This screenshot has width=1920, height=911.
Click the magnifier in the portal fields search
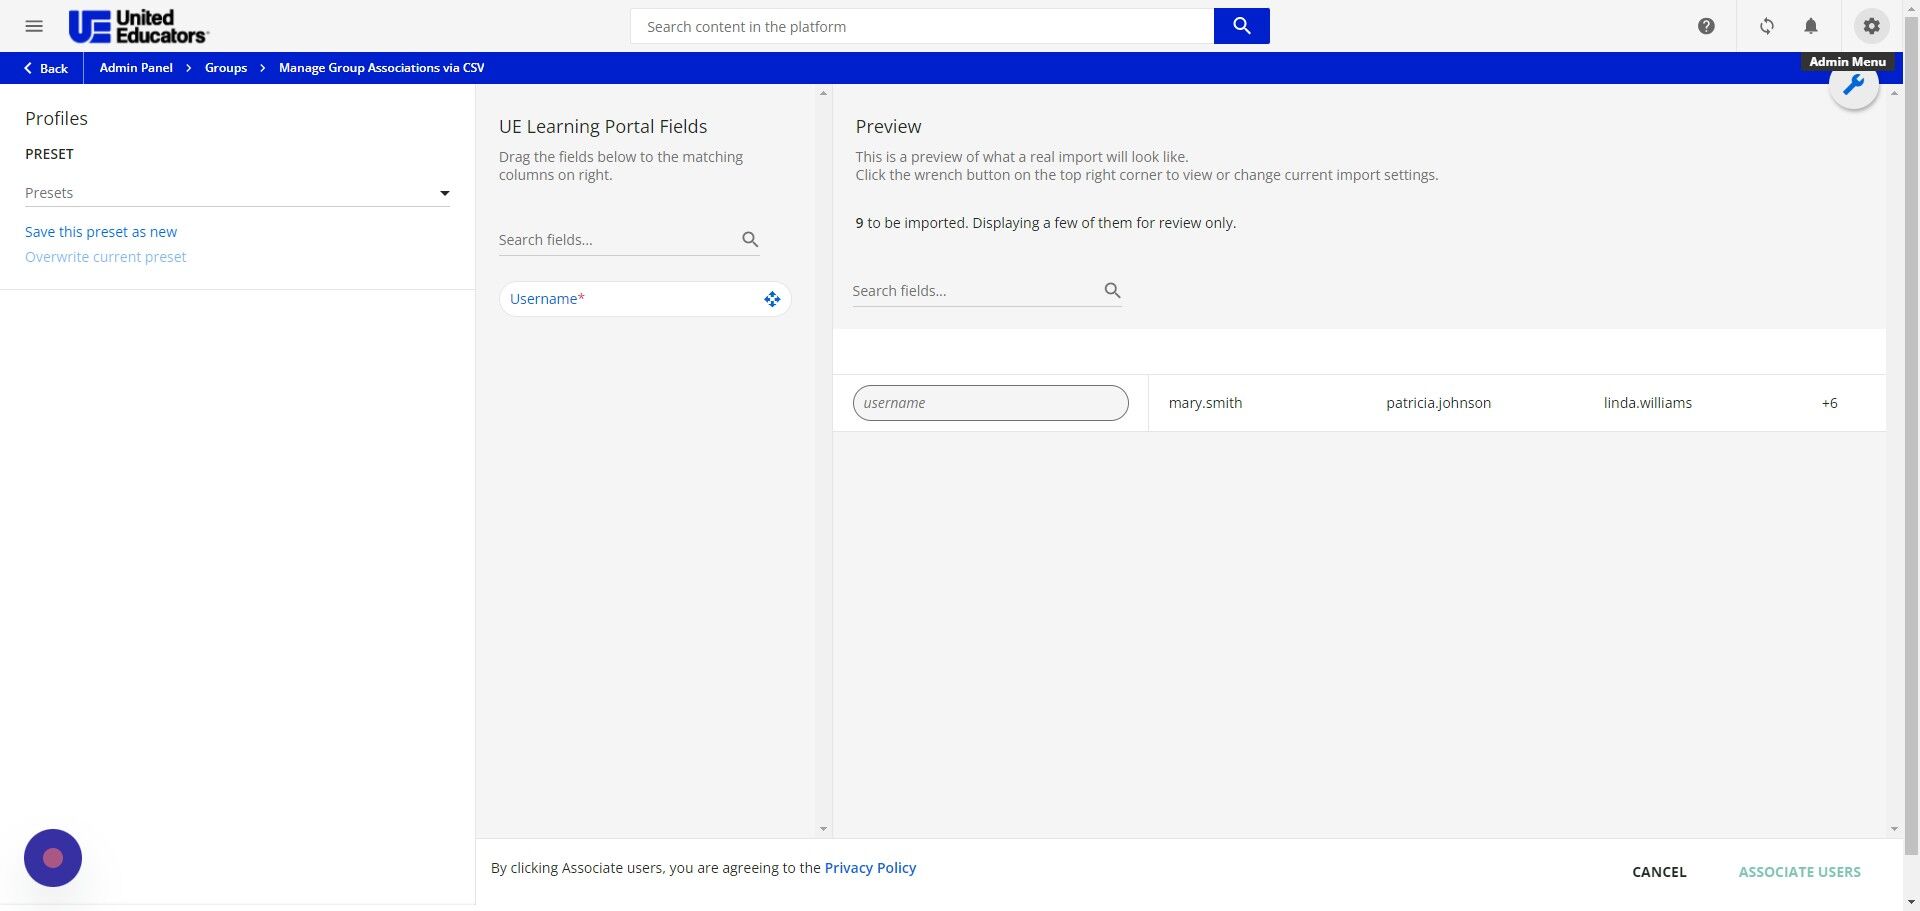tap(750, 239)
